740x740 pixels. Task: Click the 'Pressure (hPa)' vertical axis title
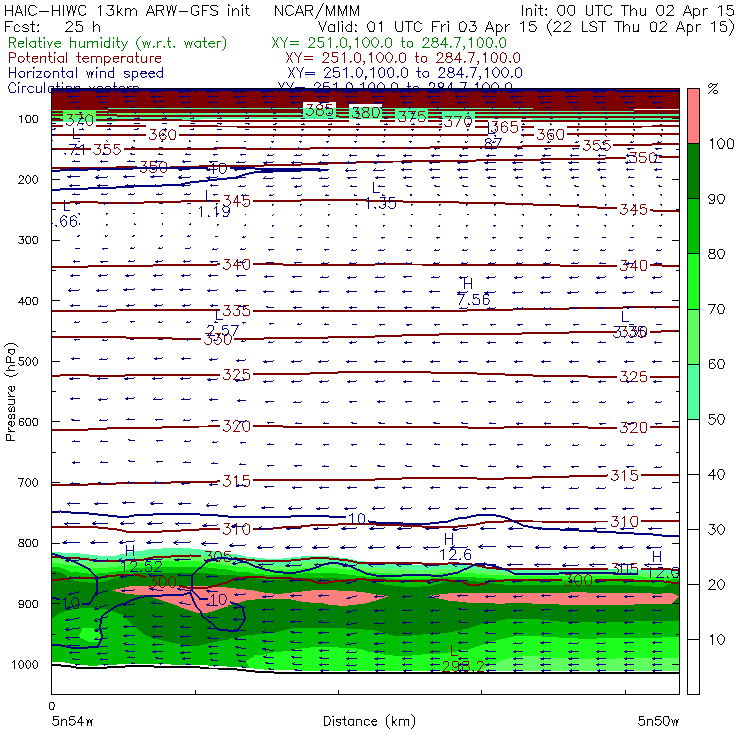pyautogui.click(x=10, y=392)
